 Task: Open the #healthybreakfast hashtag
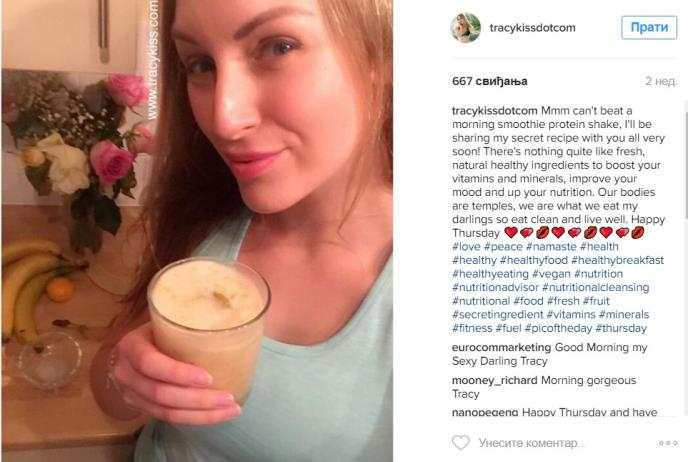(x=617, y=260)
